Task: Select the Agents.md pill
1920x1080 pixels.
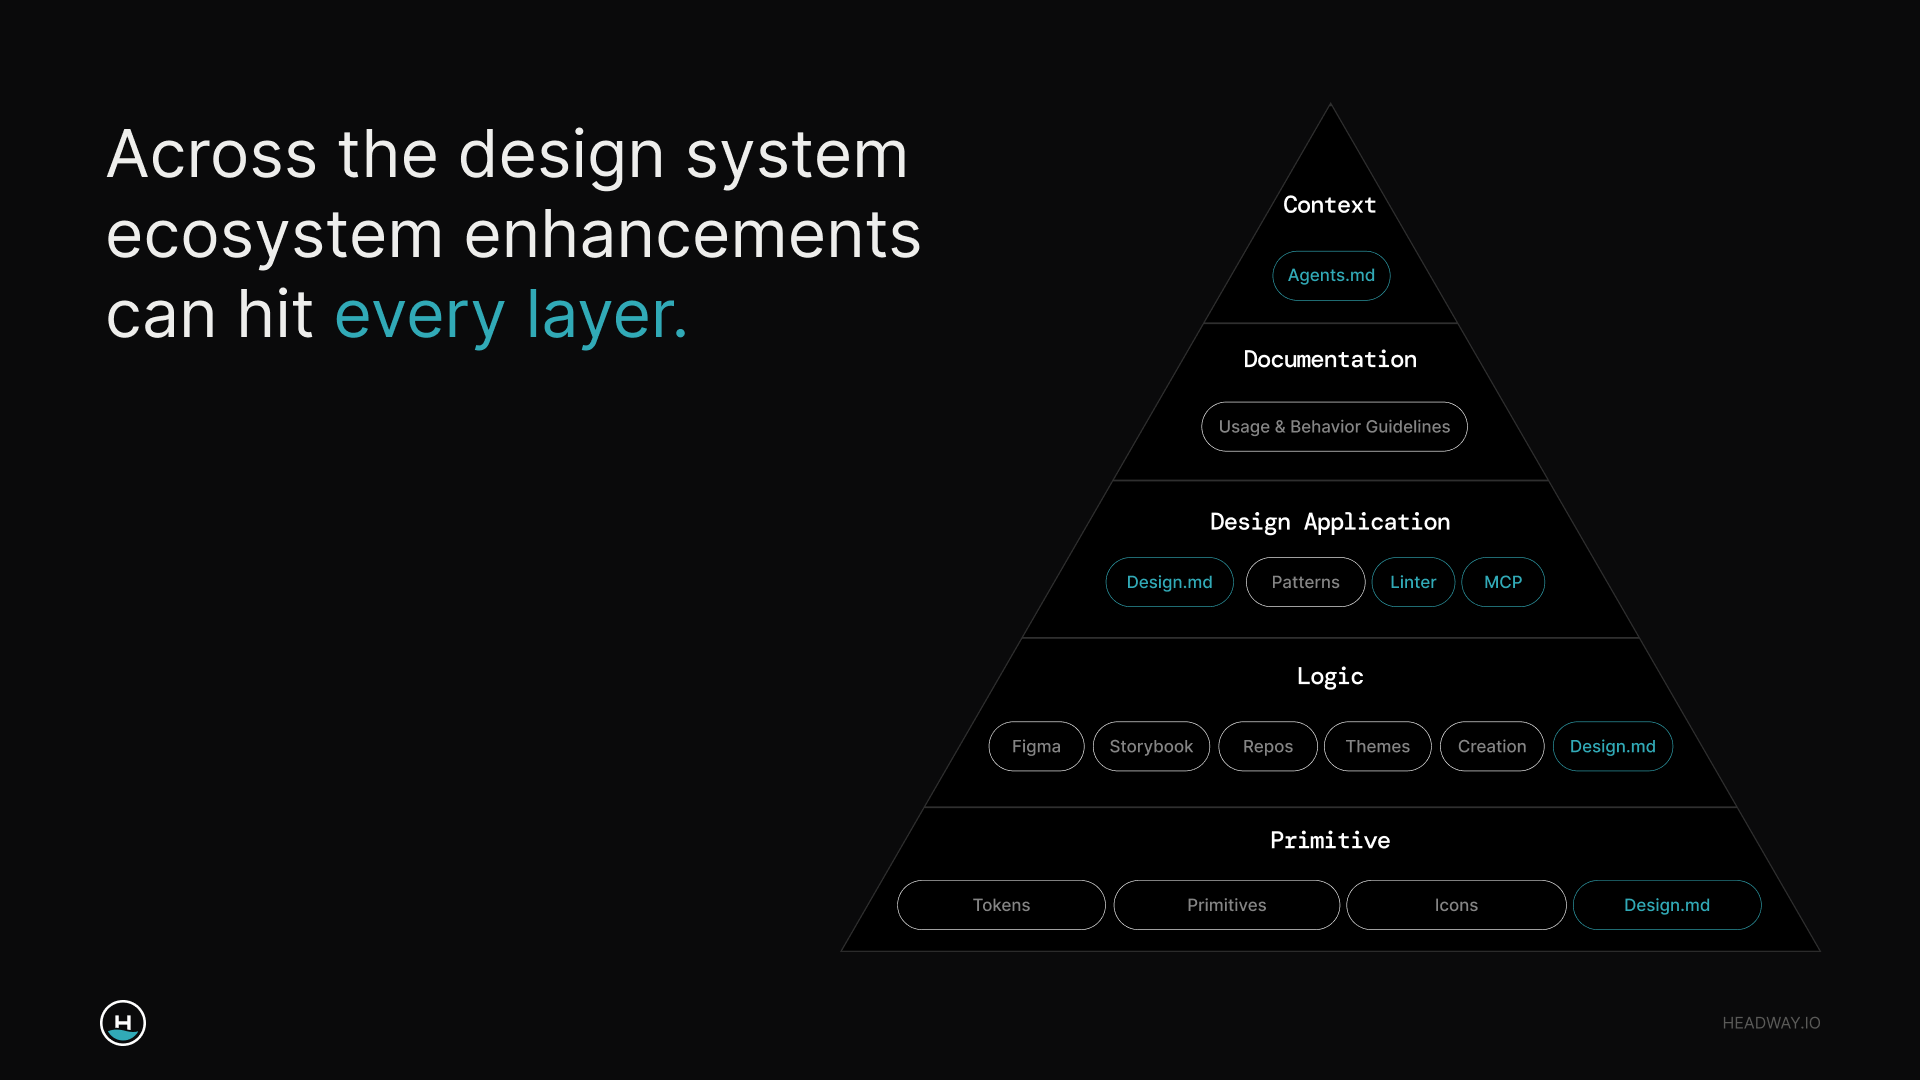Action: (1331, 275)
